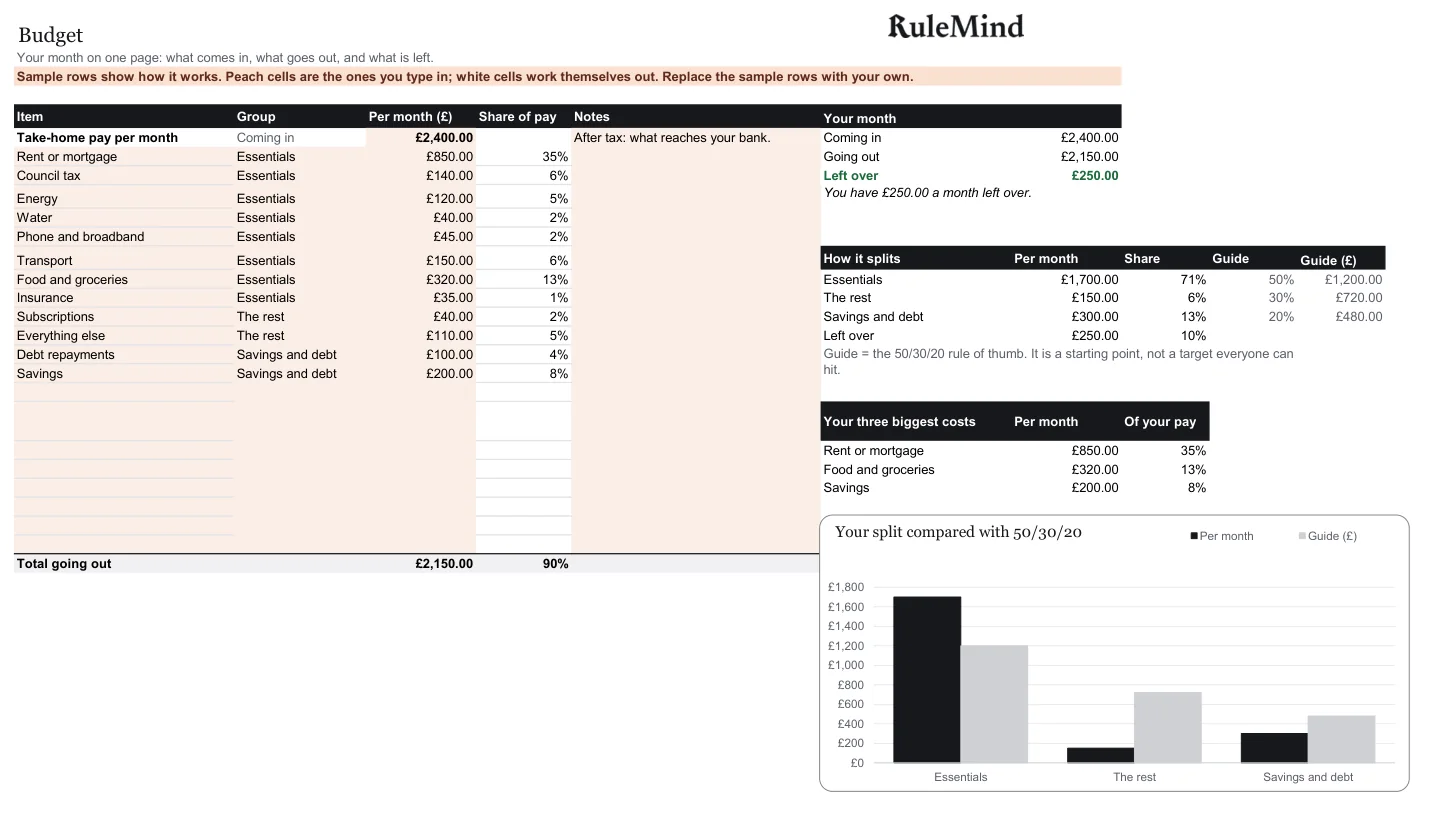Click the "How it splits" table header

(862, 259)
